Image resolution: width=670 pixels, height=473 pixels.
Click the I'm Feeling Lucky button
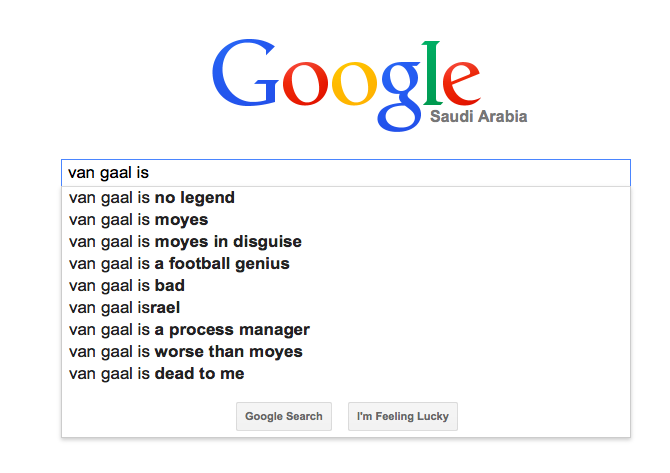pyautogui.click(x=403, y=416)
